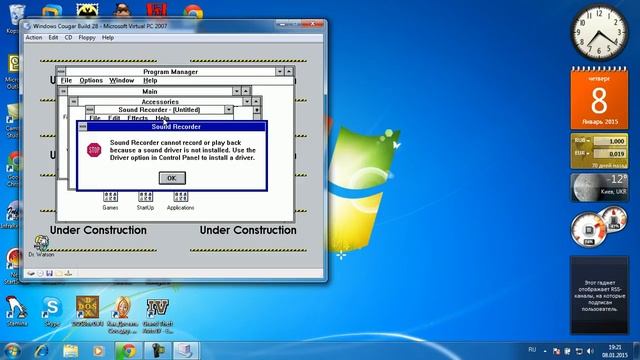Open Program Manager's Options menu

click(91, 80)
